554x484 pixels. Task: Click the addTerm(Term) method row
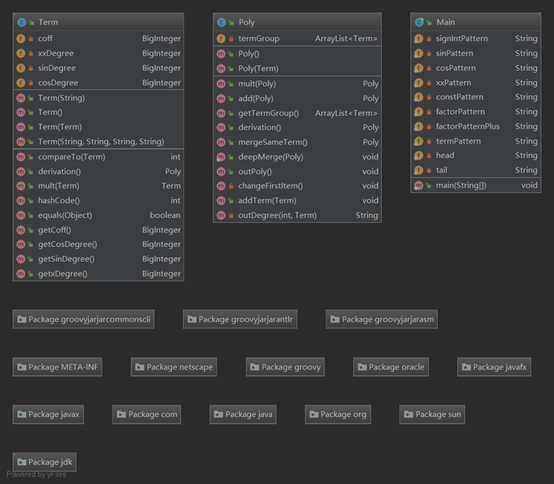[x=297, y=201]
